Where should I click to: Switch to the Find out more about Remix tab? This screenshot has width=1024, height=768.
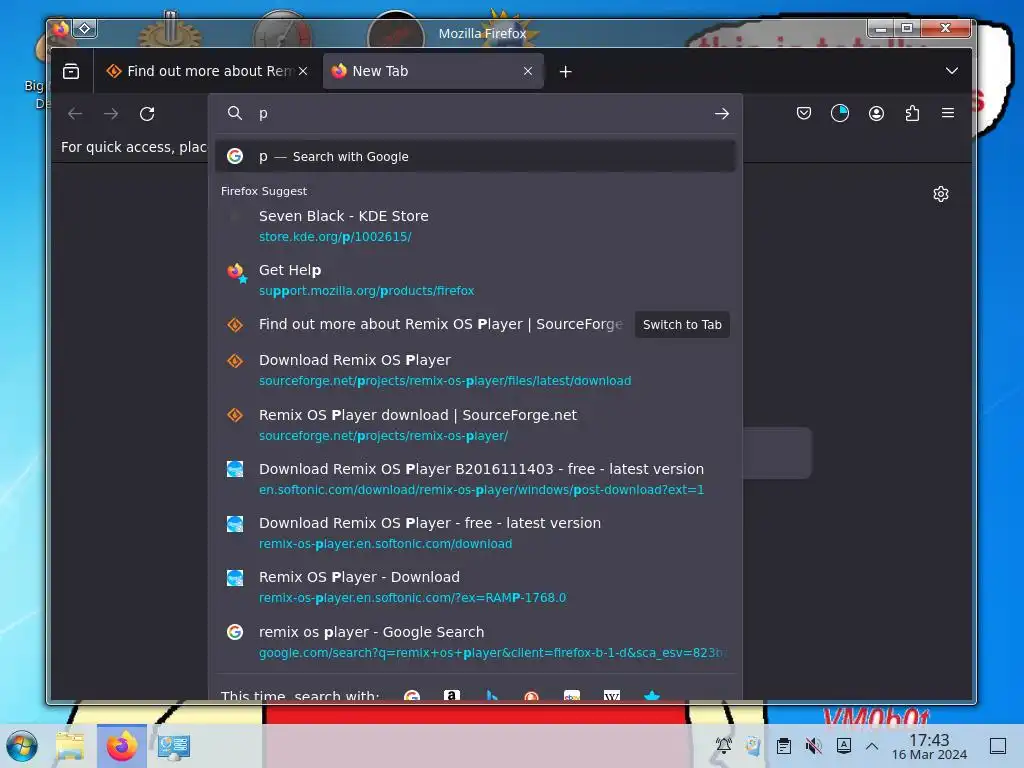coord(200,71)
